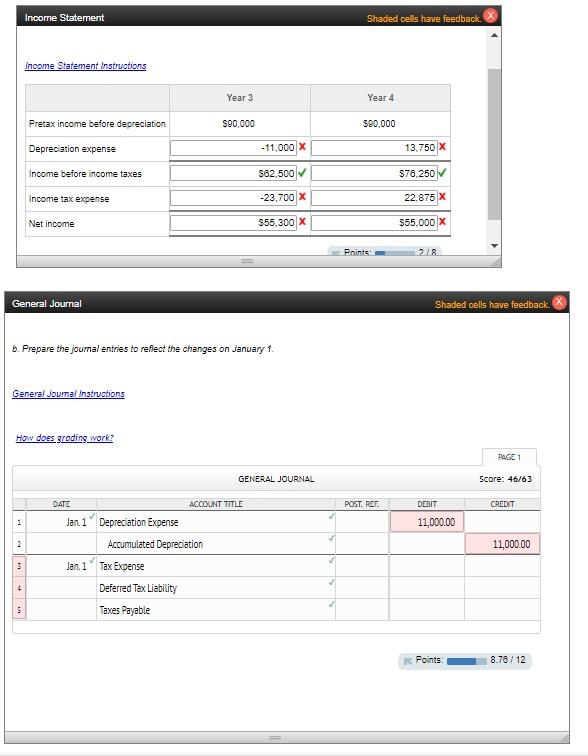Screen dimensions: 588x756
Task: Click credit cell for Deferred Tax Liability row
Action: 502,588
